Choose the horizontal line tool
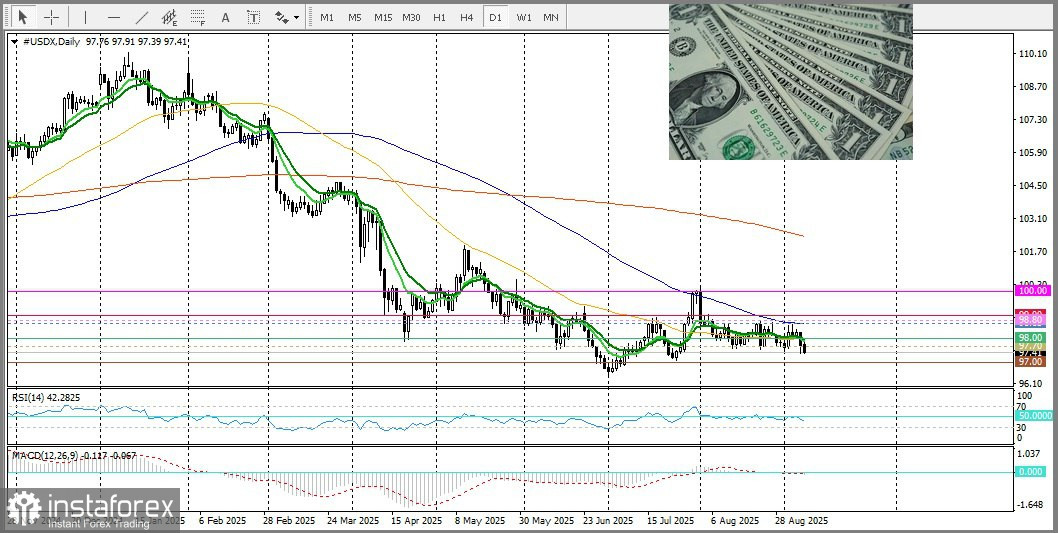The image size is (1058, 533). pyautogui.click(x=113, y=17)
